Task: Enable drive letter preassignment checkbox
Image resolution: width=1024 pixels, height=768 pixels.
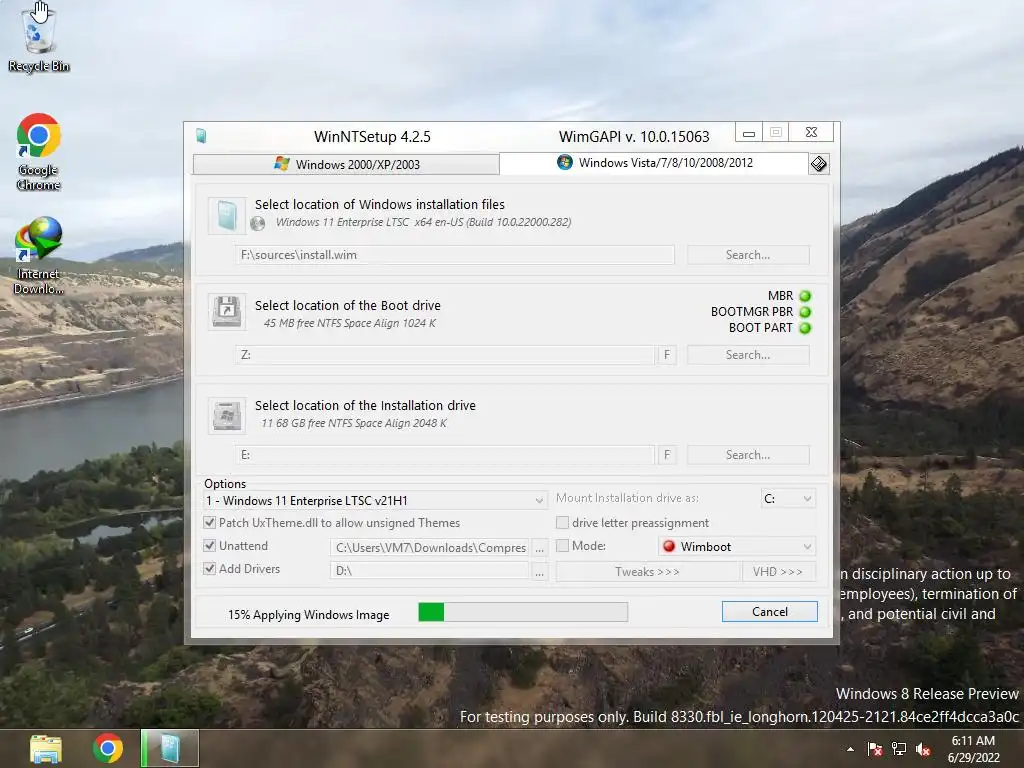Action: [562, 522]
